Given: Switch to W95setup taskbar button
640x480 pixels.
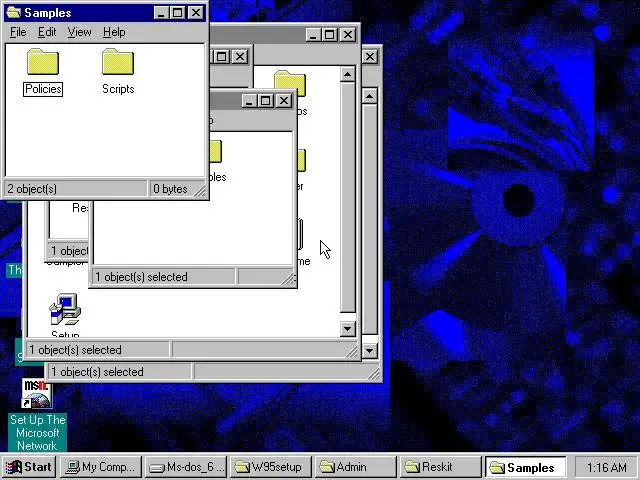Looking at the screenshot, I should (271, 467).
